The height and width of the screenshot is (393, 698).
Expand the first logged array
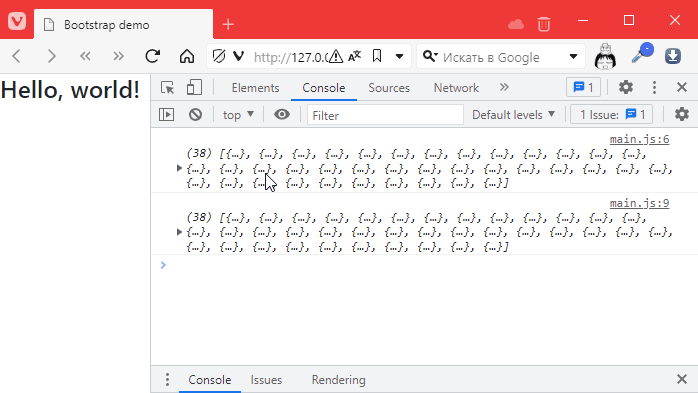pyautogui.click(x=179, y=168)
